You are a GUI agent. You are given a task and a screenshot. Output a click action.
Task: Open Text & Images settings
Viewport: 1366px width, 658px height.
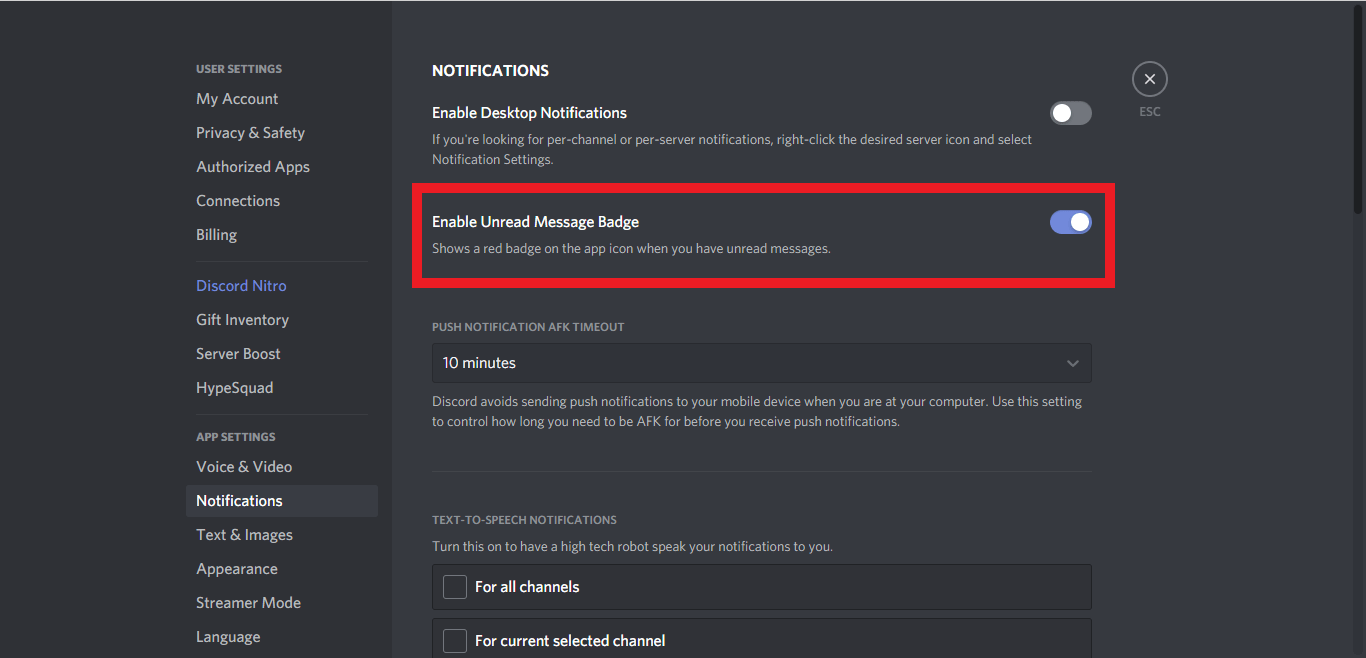tap(244, 535)
